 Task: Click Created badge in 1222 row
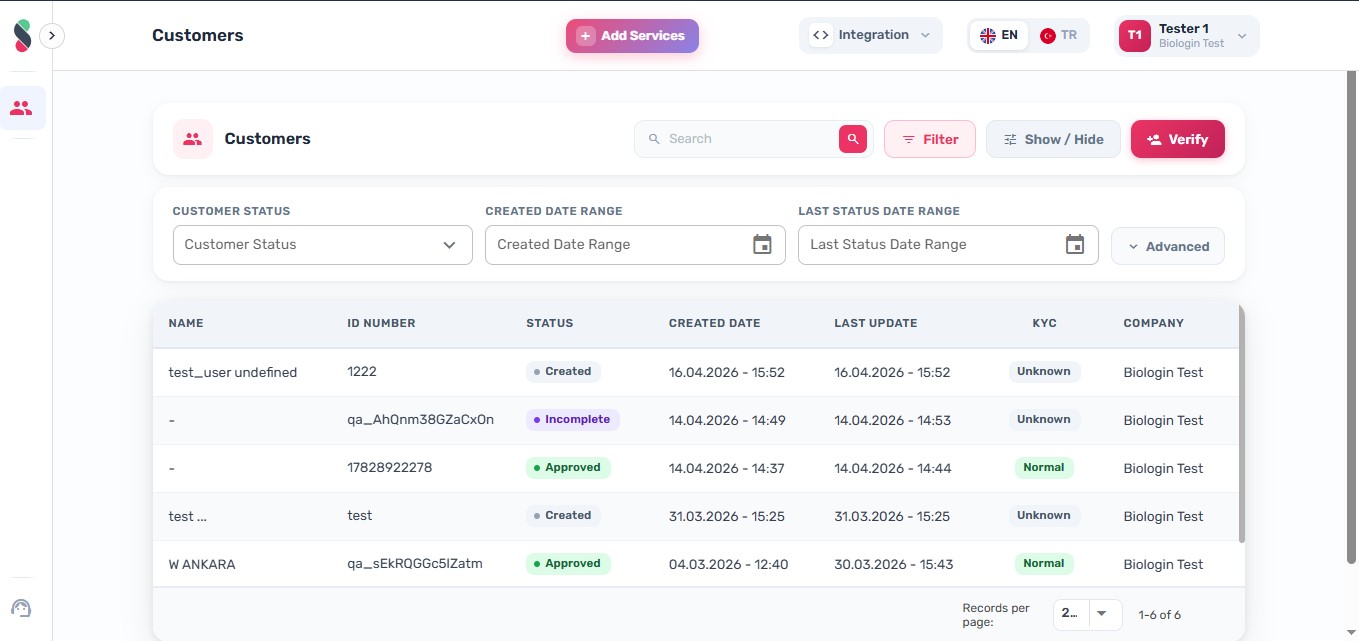[x=563, y=371]
